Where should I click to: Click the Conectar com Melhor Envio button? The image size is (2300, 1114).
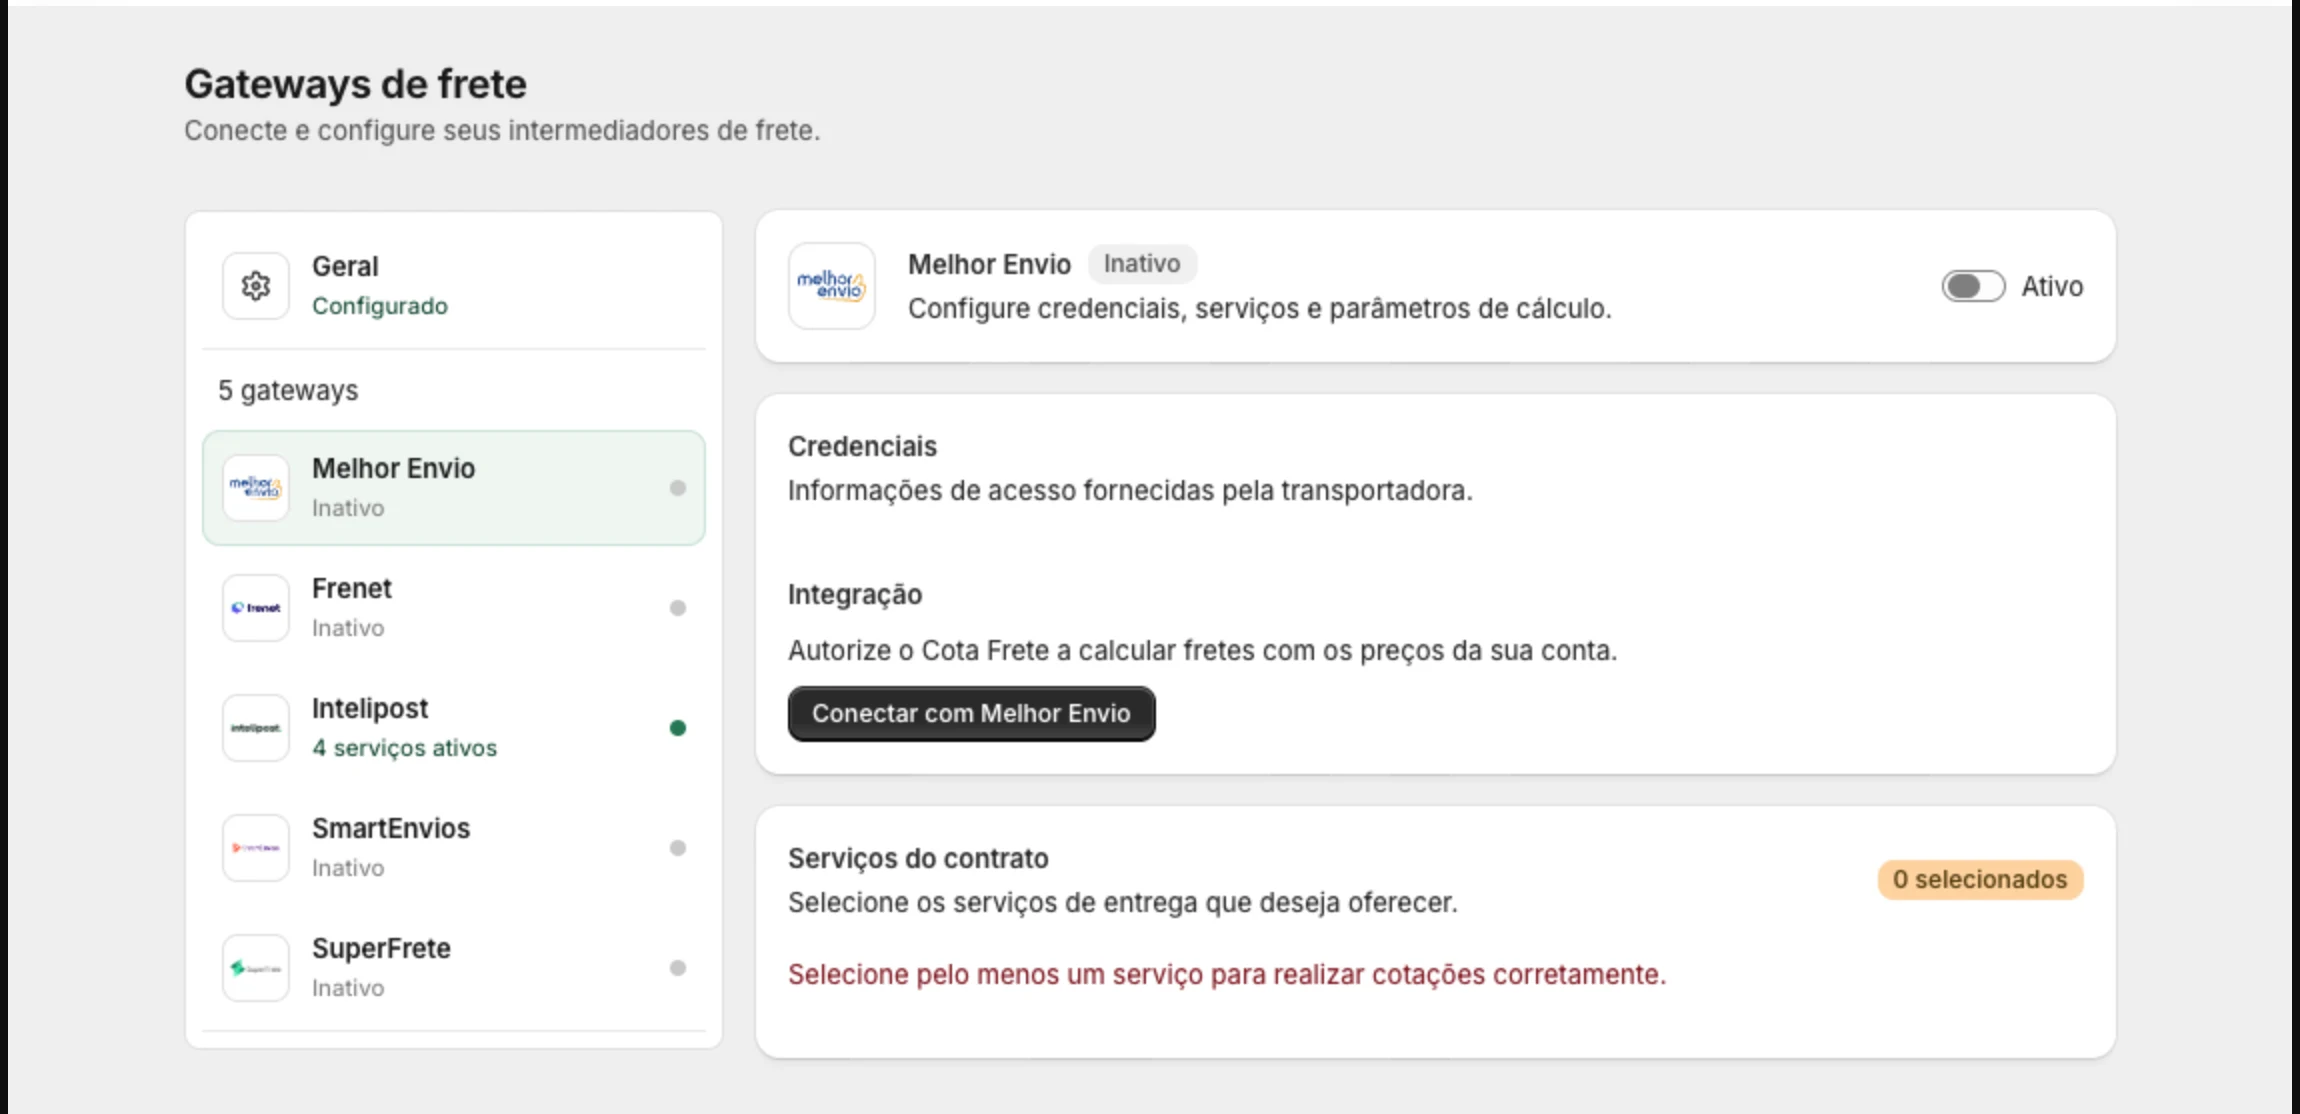click(x=971, y=713)
